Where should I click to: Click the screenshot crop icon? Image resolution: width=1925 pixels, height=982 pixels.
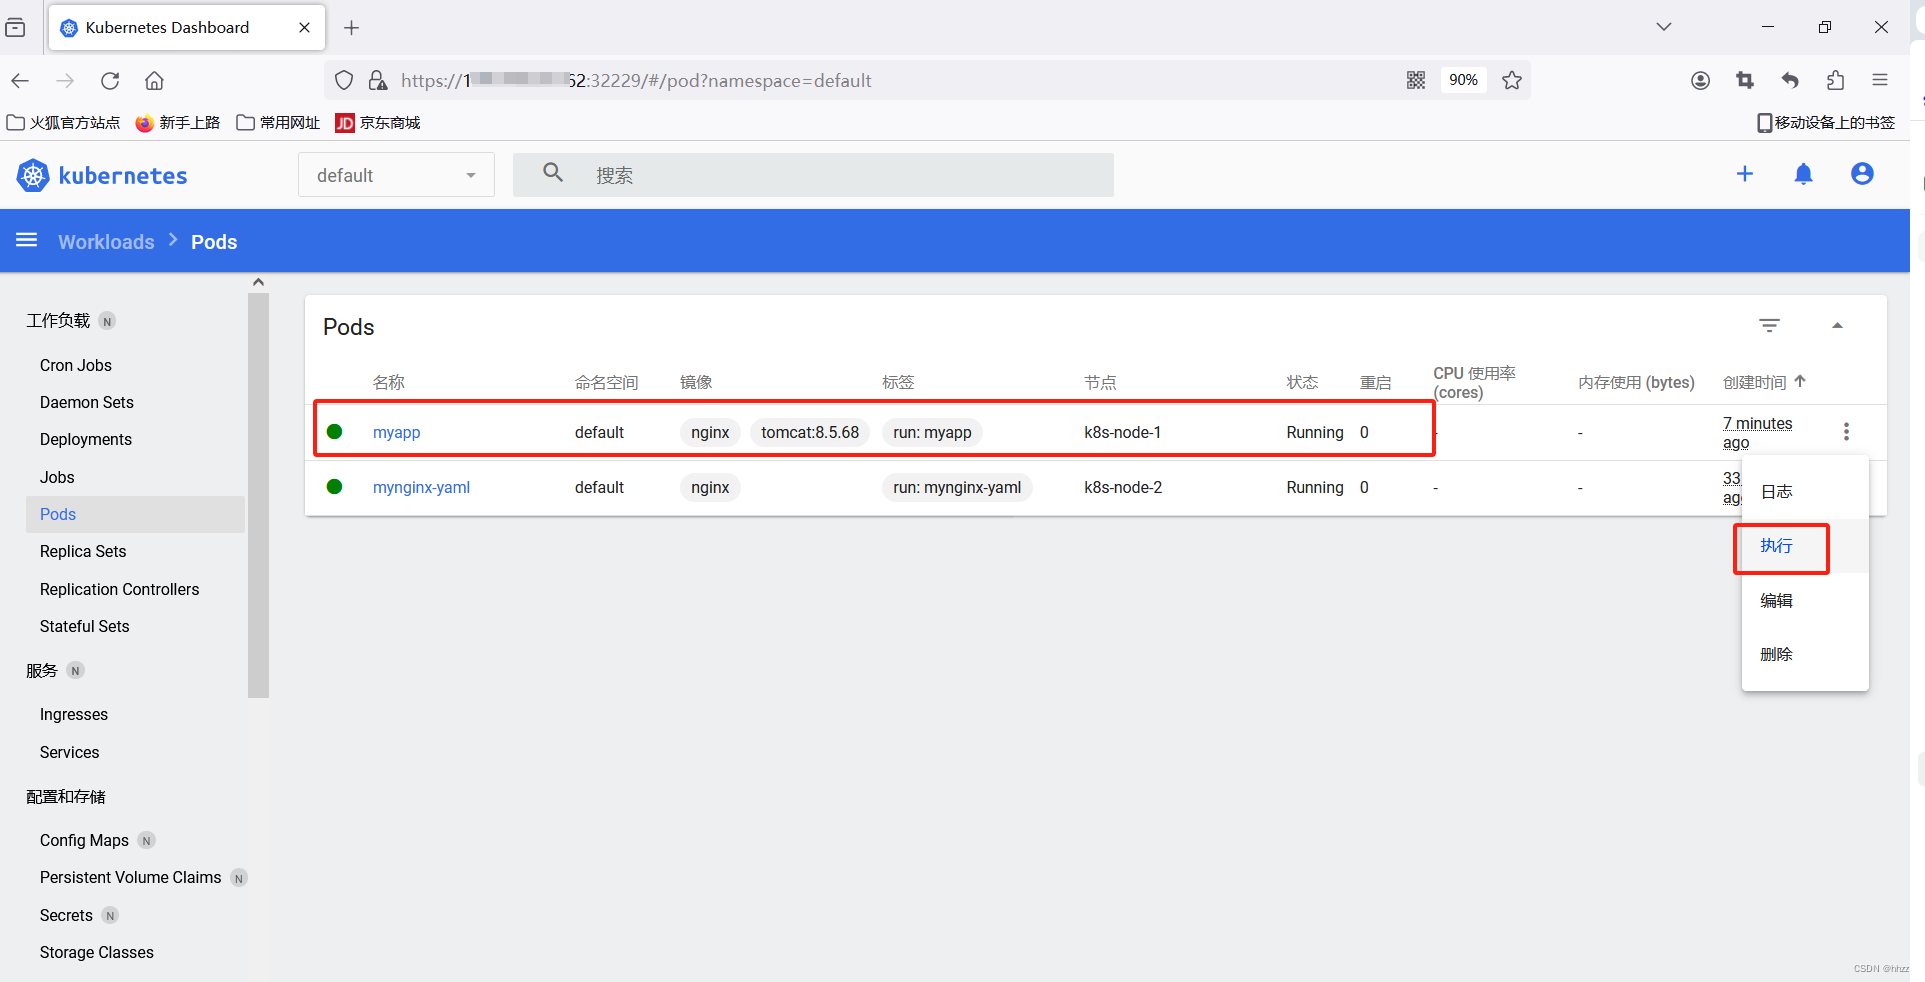tap(1745, 80)
